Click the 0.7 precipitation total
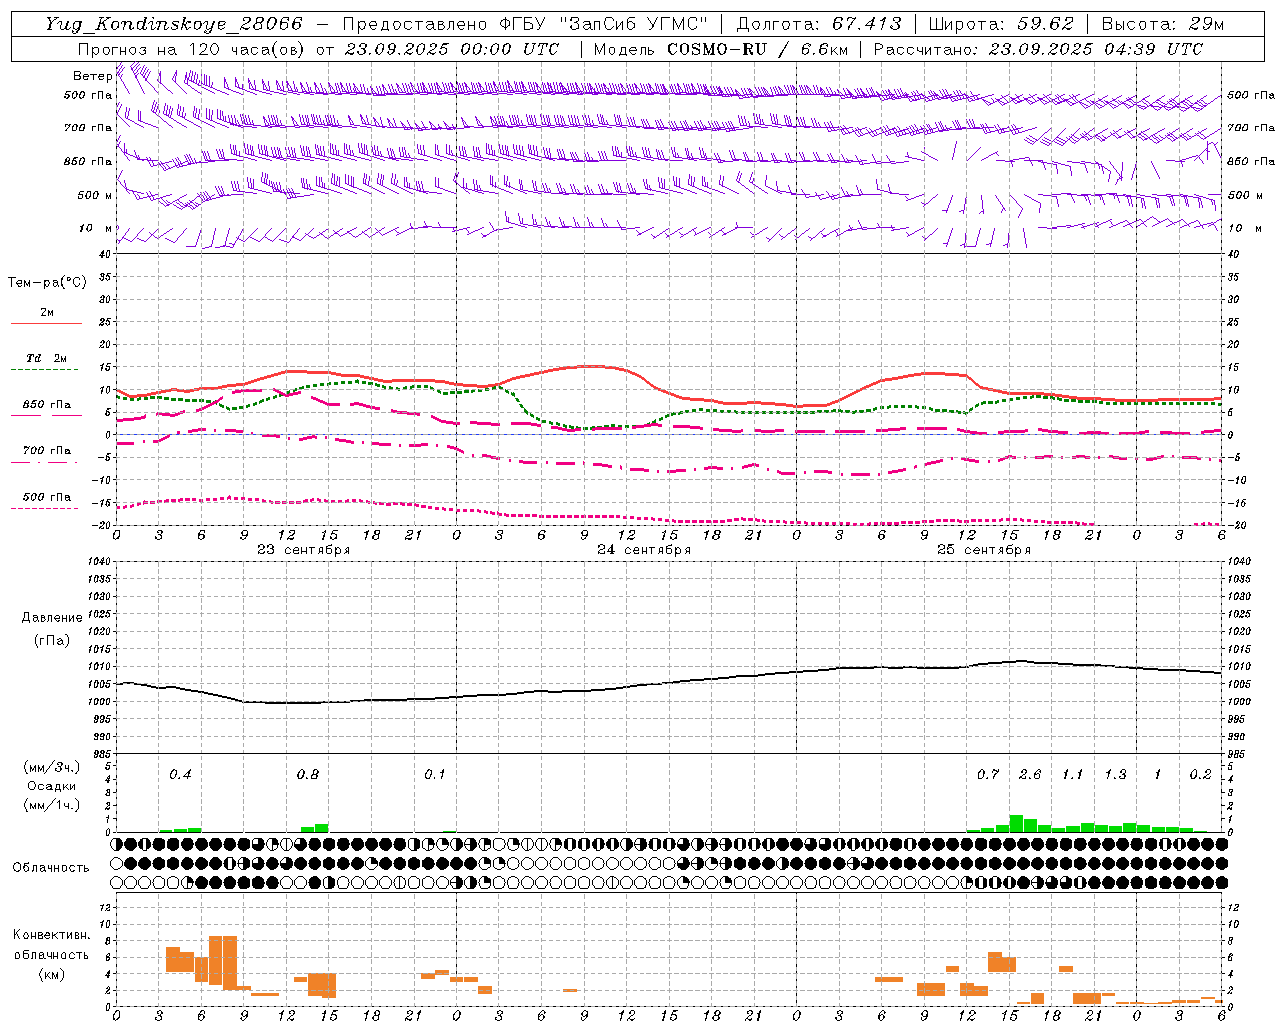The image size is (1280, 1024). click(988, 774)
